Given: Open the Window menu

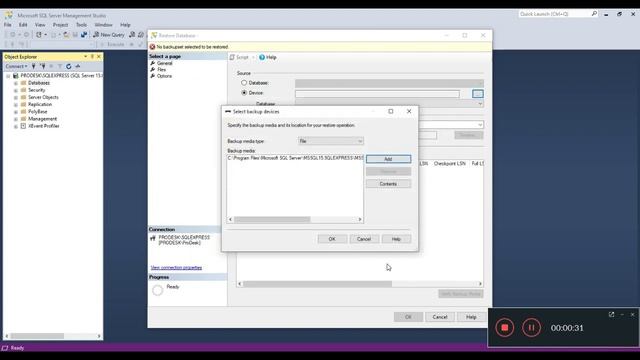Looking at the screenshot, I should tap(103, 25).
